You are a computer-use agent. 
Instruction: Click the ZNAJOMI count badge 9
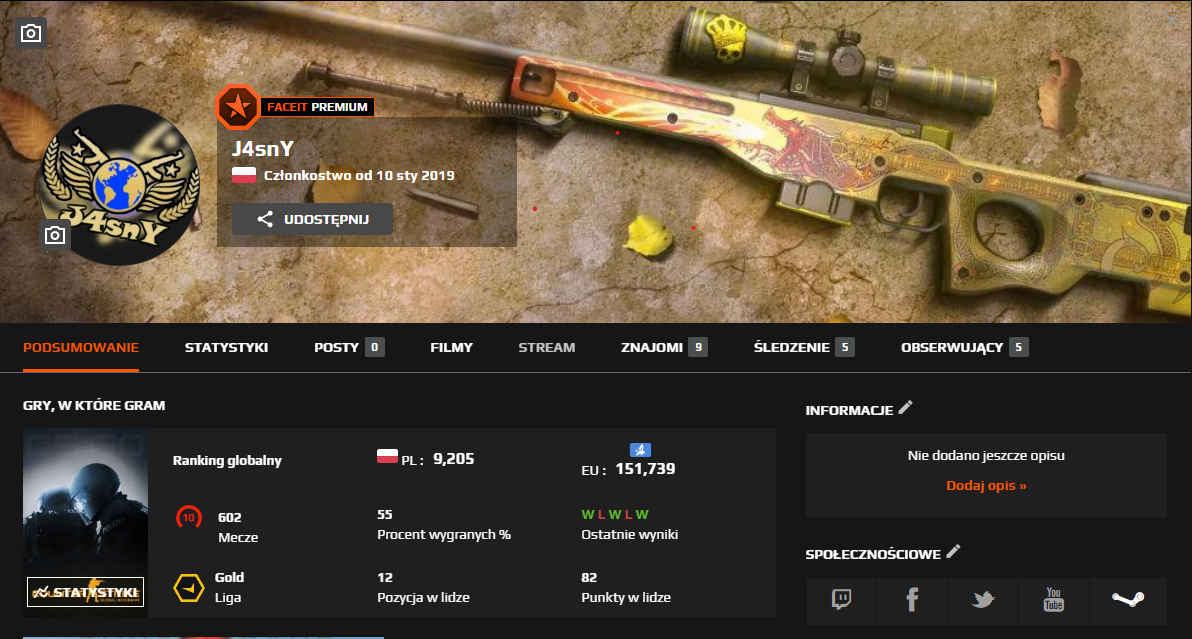point(698,347)
